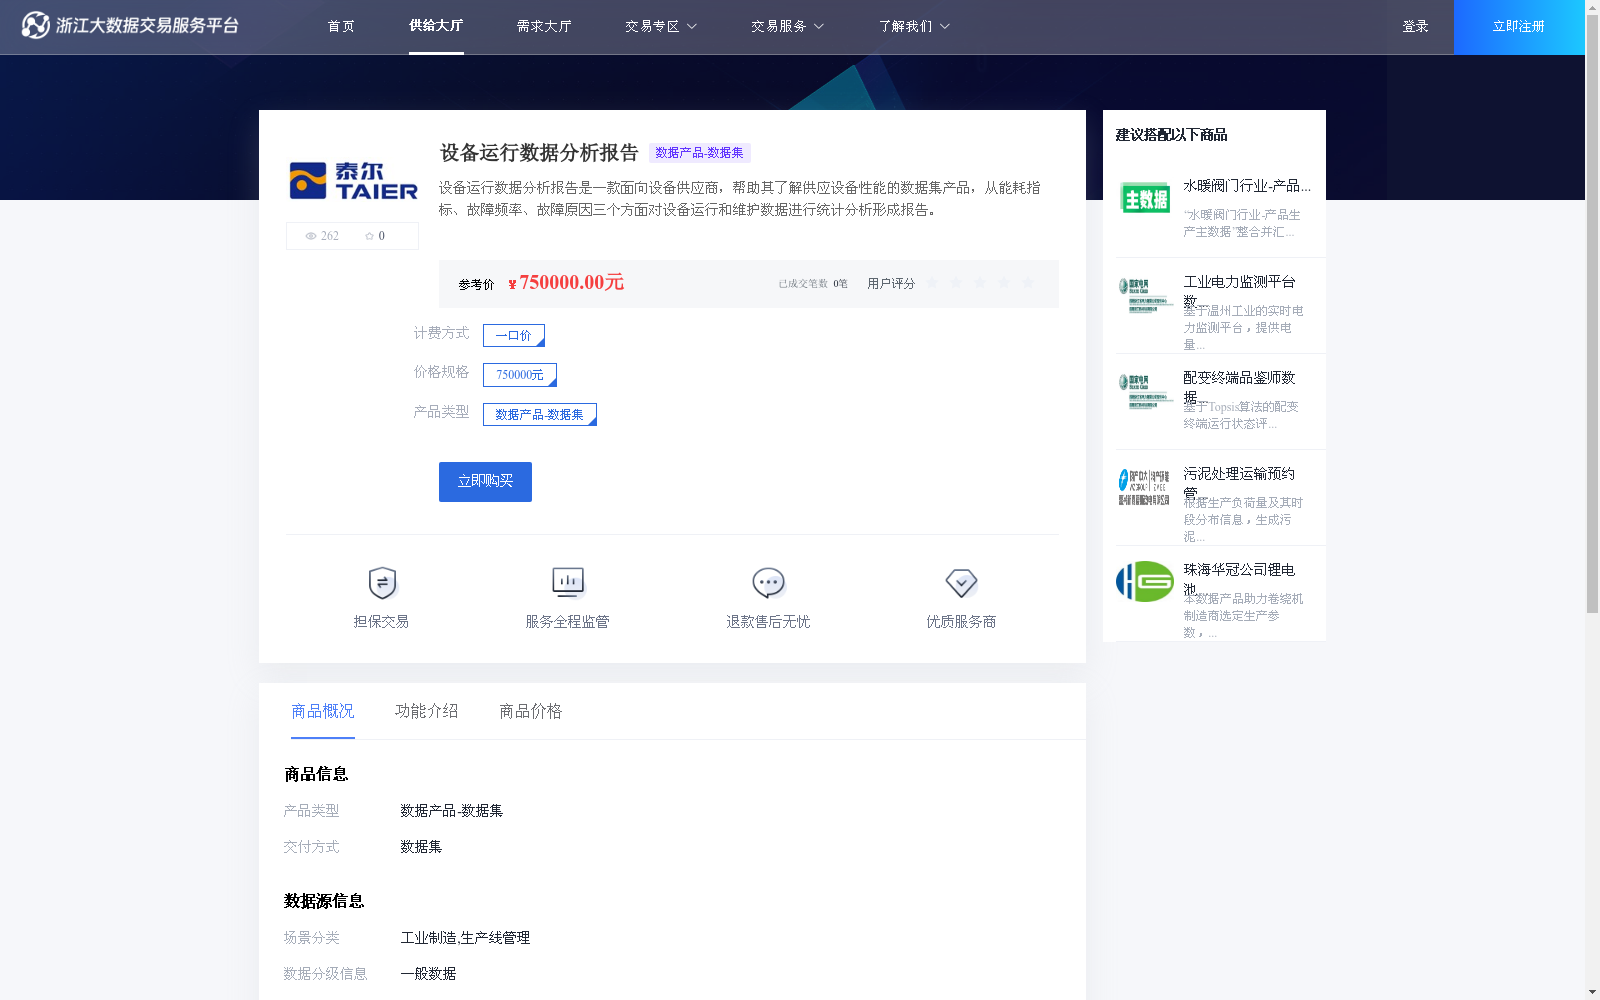The width and height of the screenshot is (1600, 1000).
Task: Click the first rating star
Action: click(932, 283)
